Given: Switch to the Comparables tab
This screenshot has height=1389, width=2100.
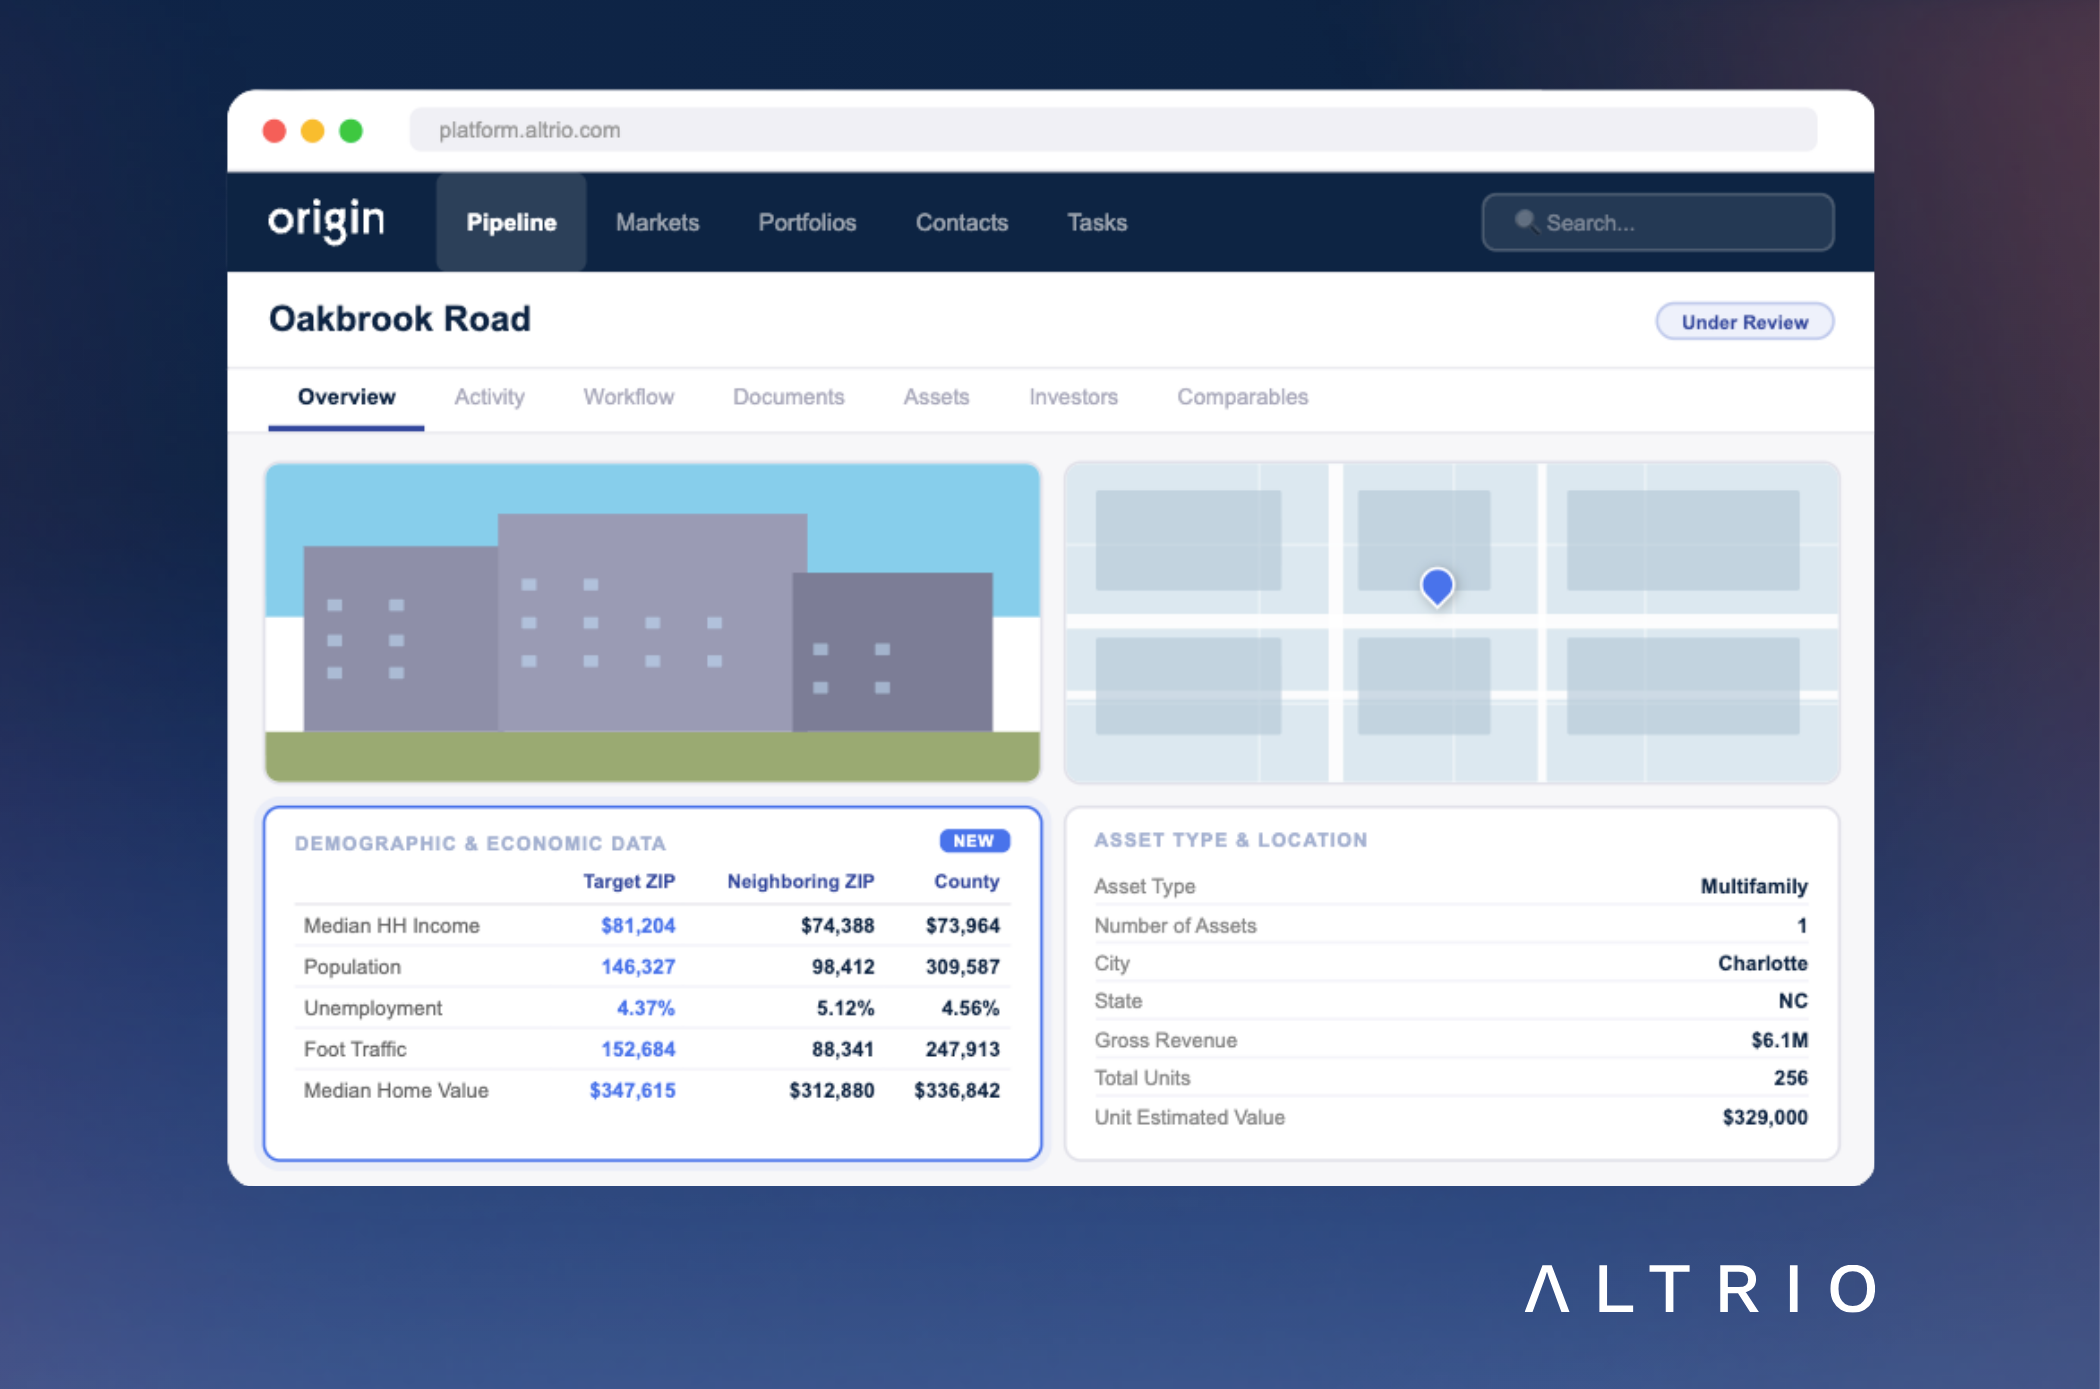Looking at the screenshot, I should [1242, 397].
